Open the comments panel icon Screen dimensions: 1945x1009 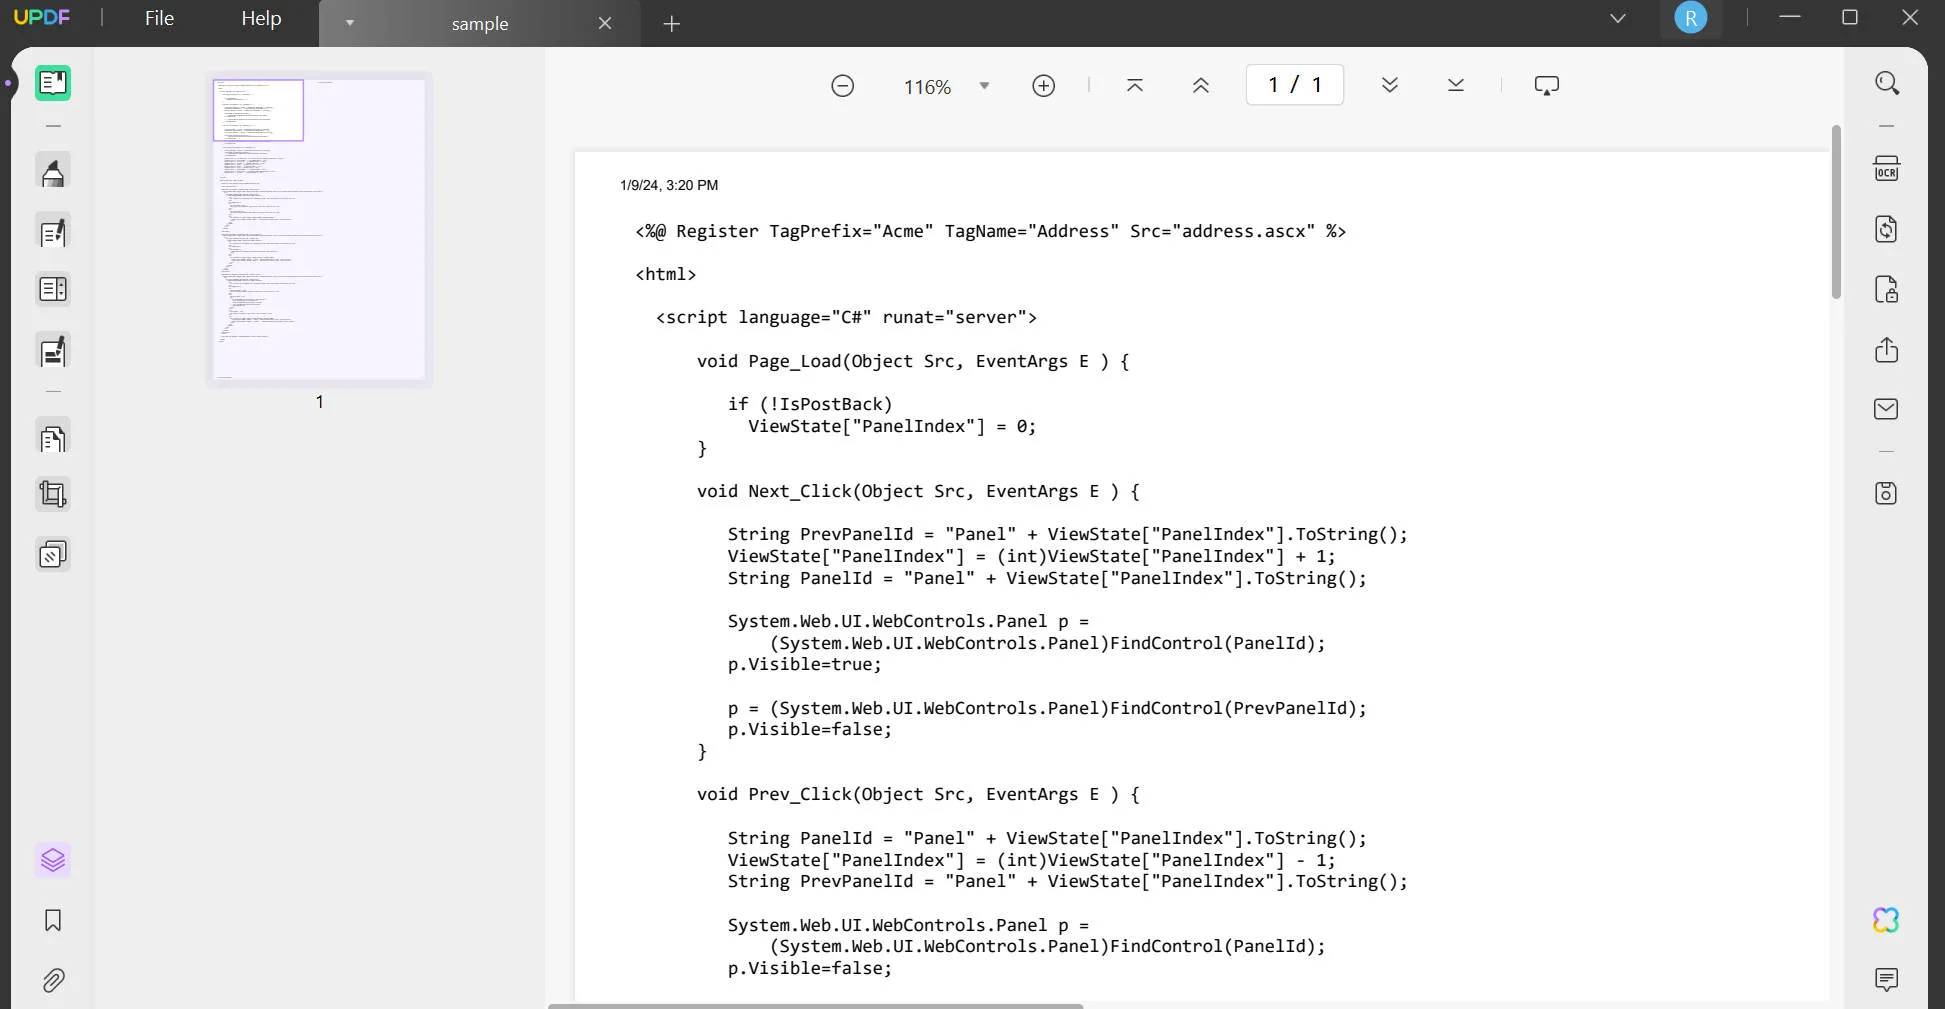tap(1886, 980)
